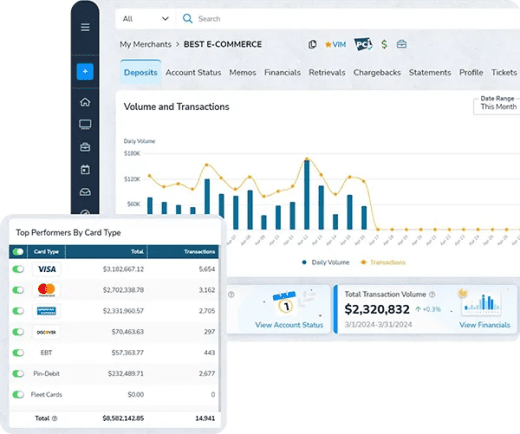The image size is (520, 434).
Task: Click the Visa card logo
Action: pyautogui.click(x=47, y=269)
